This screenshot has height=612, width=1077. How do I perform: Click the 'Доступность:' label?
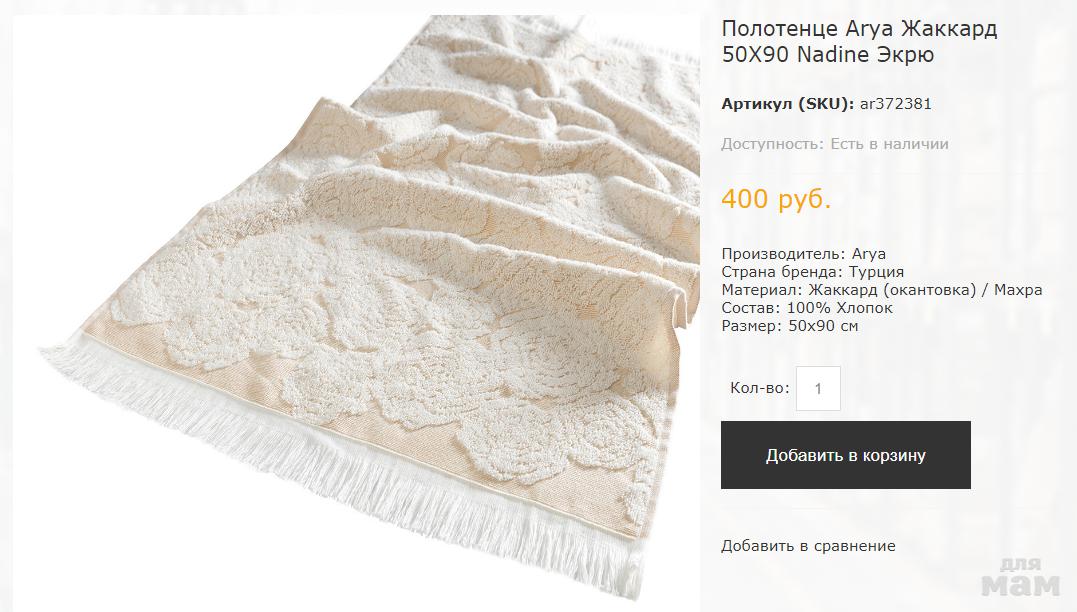click(772, 144)
